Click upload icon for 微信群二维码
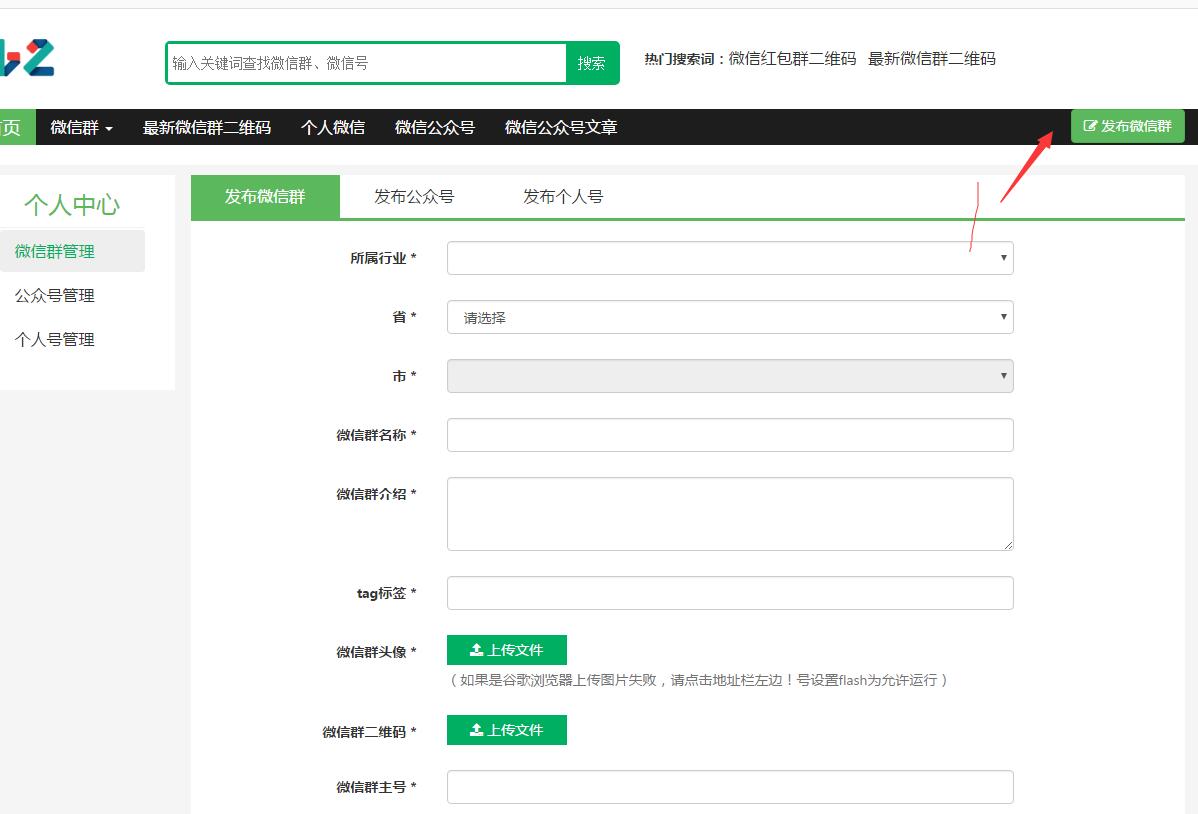 tap(477, 730)
